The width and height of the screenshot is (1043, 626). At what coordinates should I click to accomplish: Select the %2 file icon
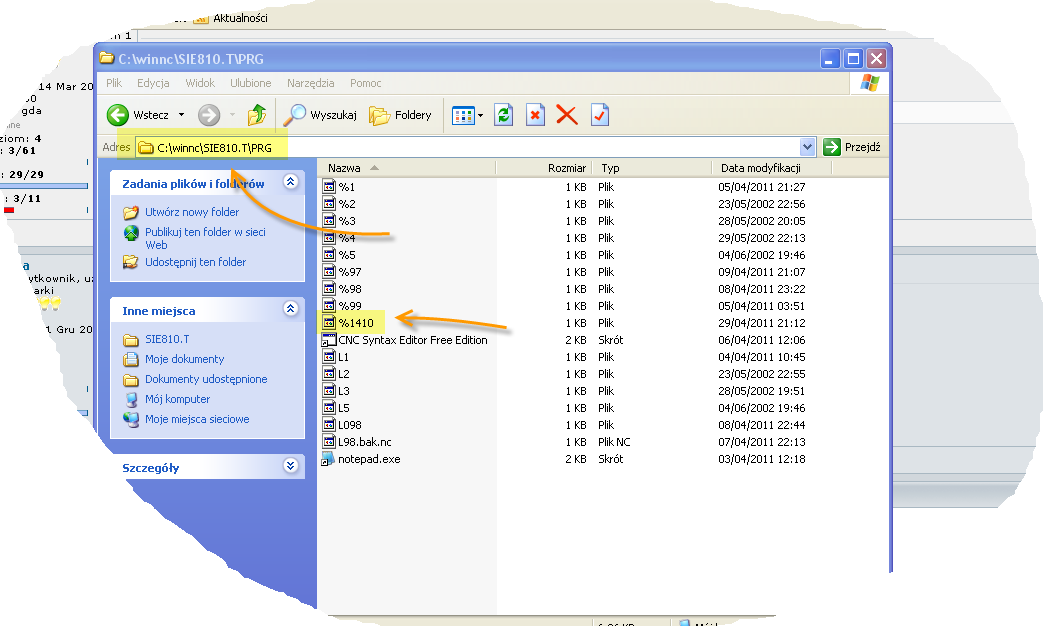click(329, 204)
